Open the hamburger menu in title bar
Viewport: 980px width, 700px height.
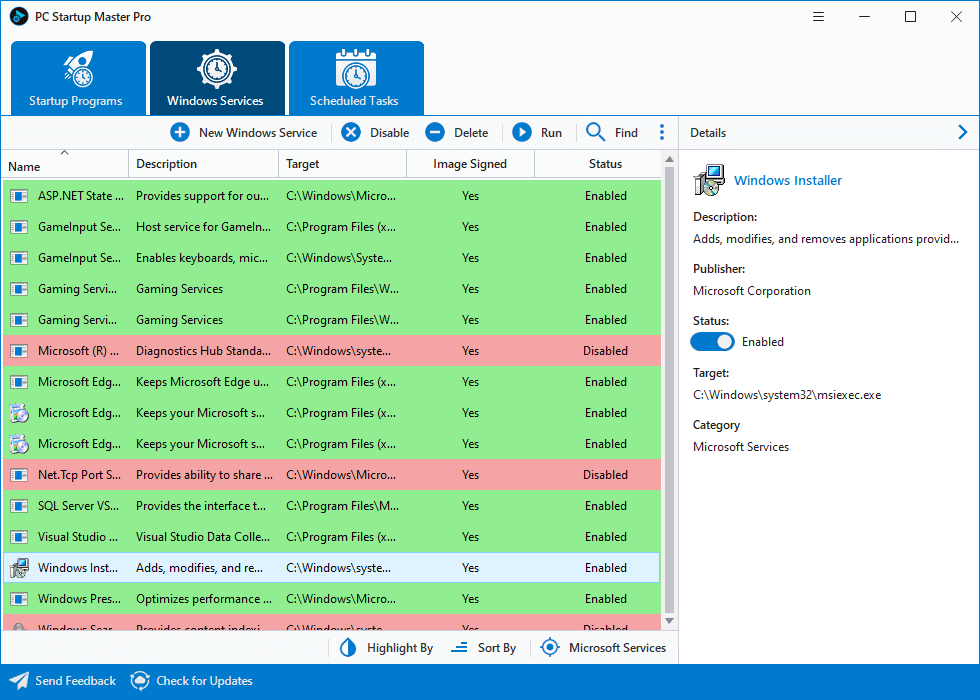click(x=818, y=17)
